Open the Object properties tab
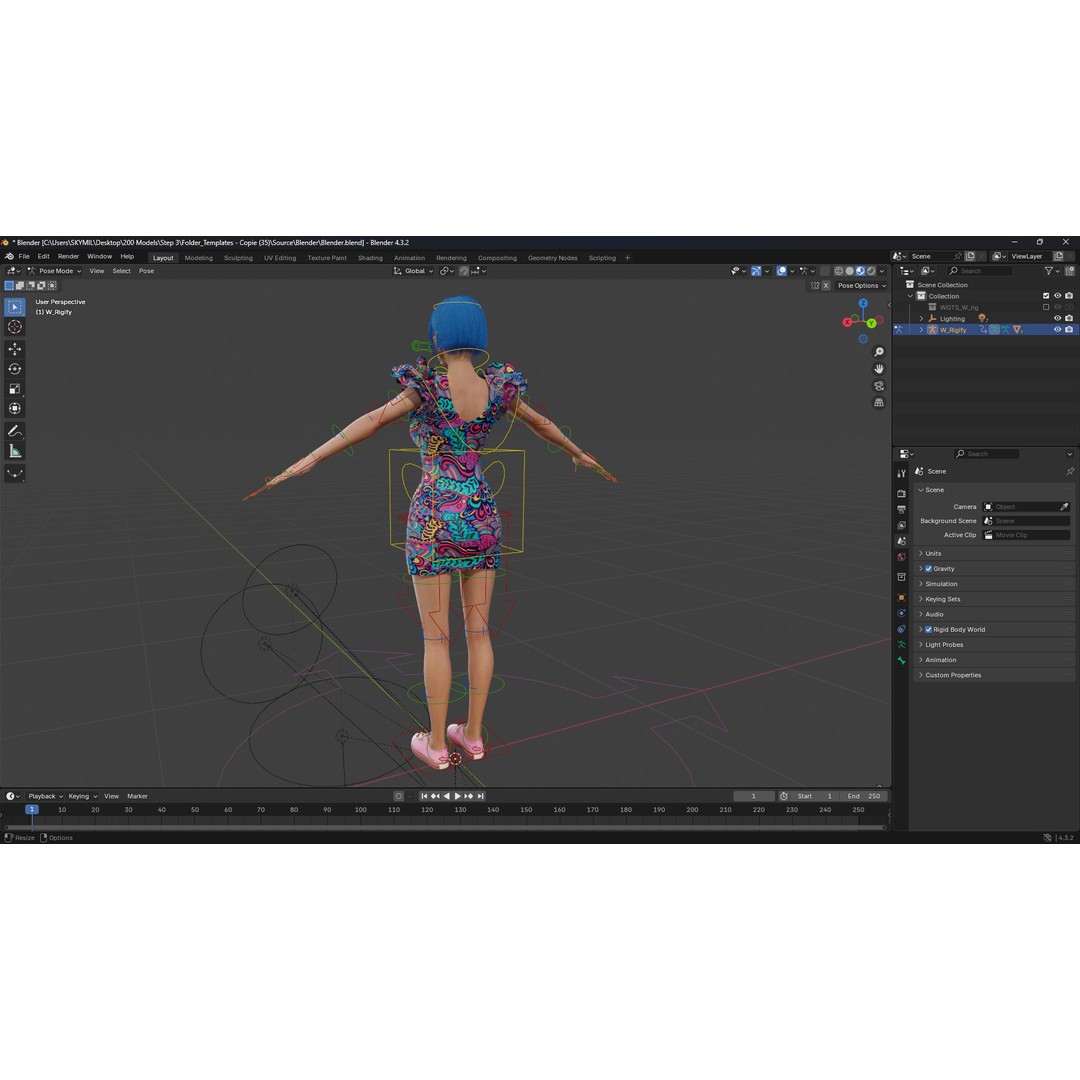1080x1080 pixels. [x=901, y=597]
